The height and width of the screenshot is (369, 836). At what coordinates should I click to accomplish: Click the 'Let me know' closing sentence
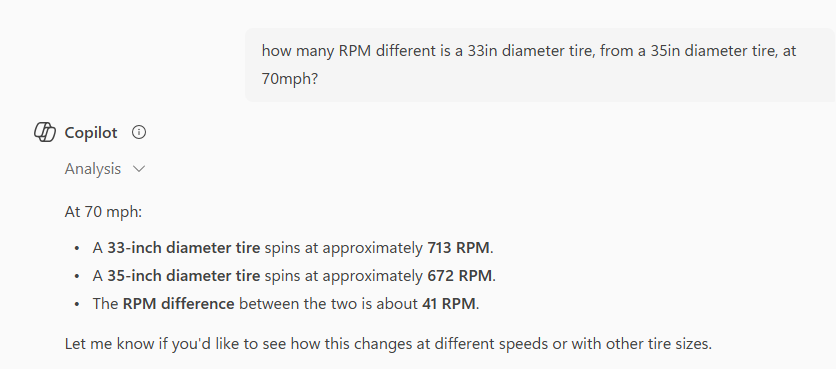pyautogui.click(x=388, y=344)
